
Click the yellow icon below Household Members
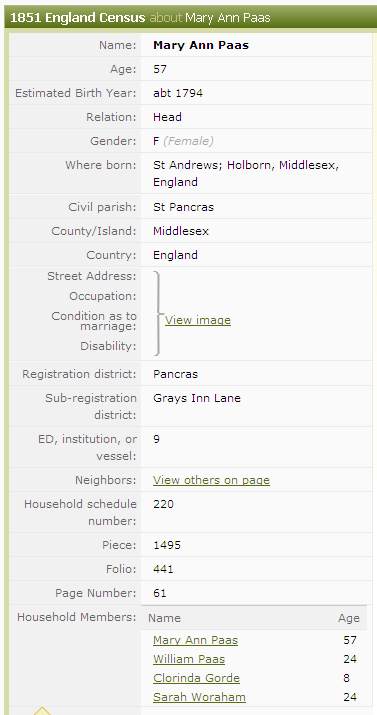(x=41, y=710)
